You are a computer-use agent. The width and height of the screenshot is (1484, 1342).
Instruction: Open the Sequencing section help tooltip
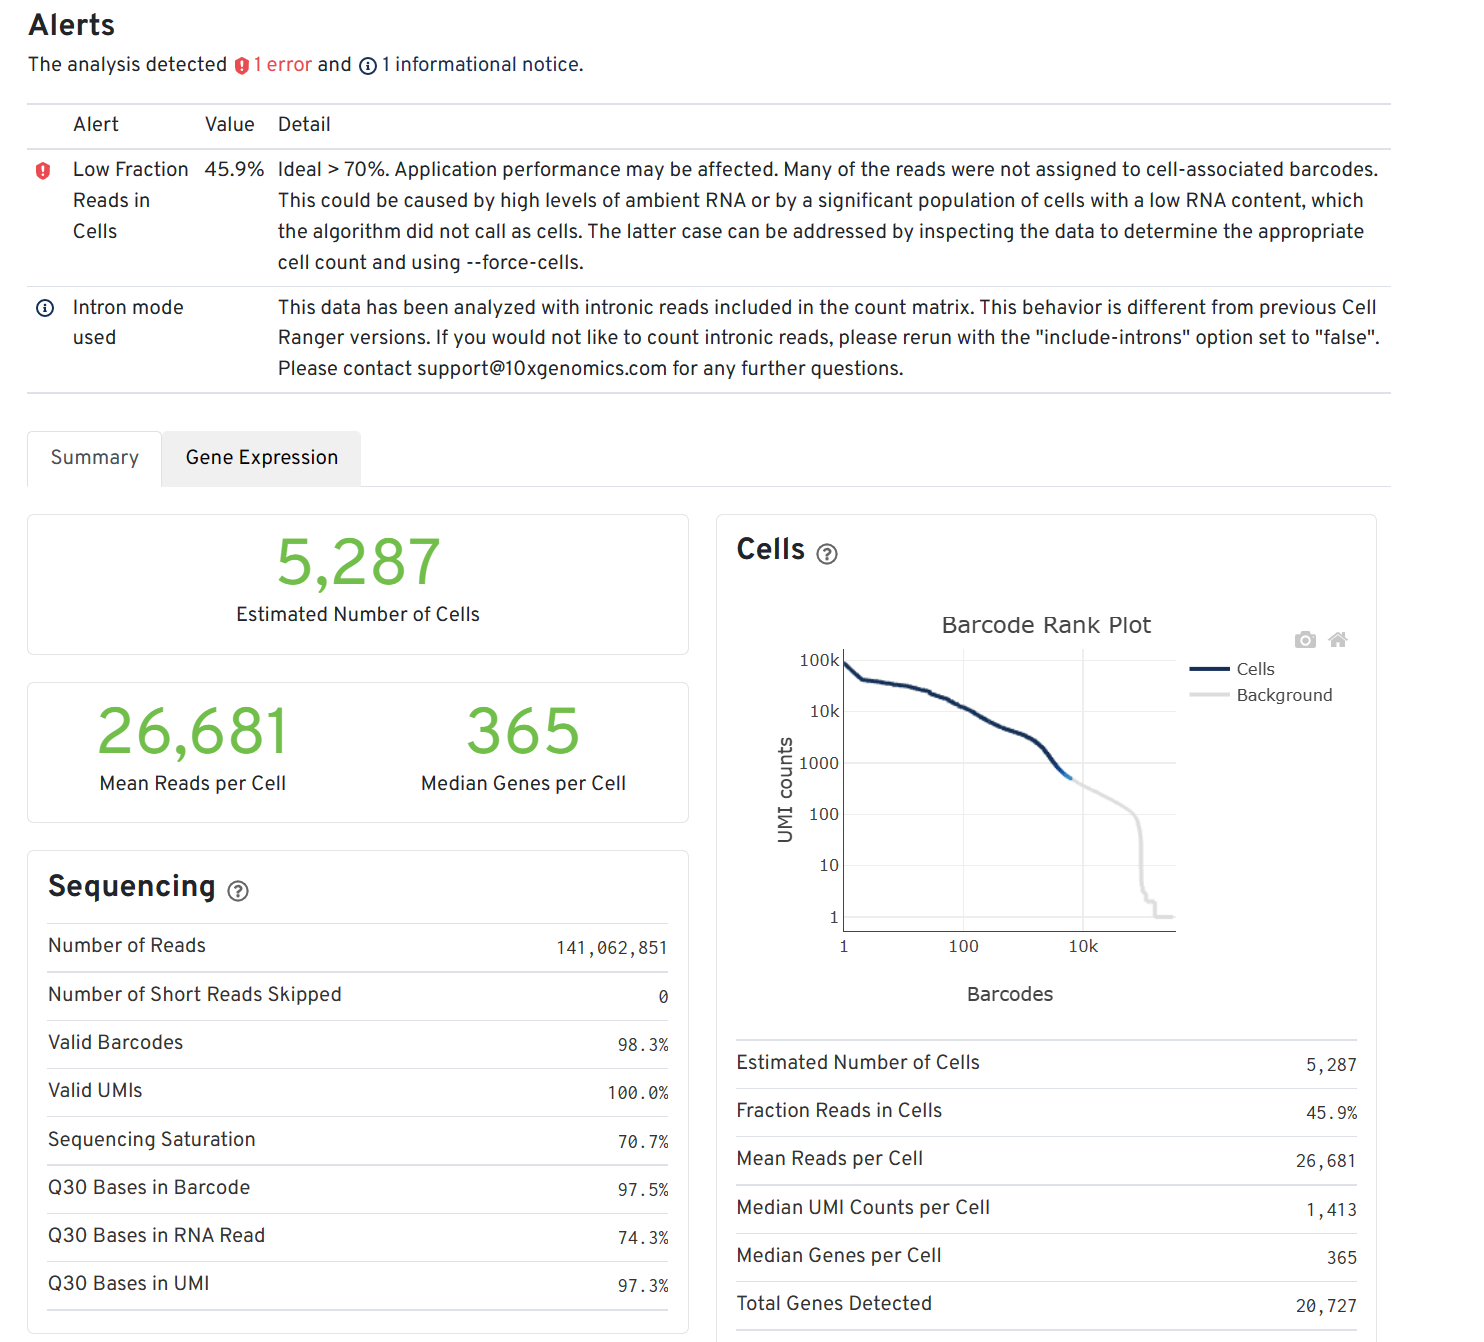[238, 891]
